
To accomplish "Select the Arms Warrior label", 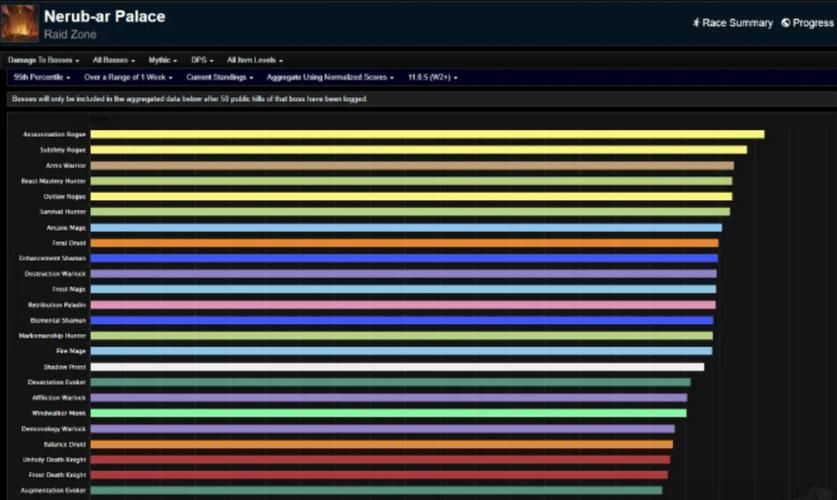I will tap(66, 165).
